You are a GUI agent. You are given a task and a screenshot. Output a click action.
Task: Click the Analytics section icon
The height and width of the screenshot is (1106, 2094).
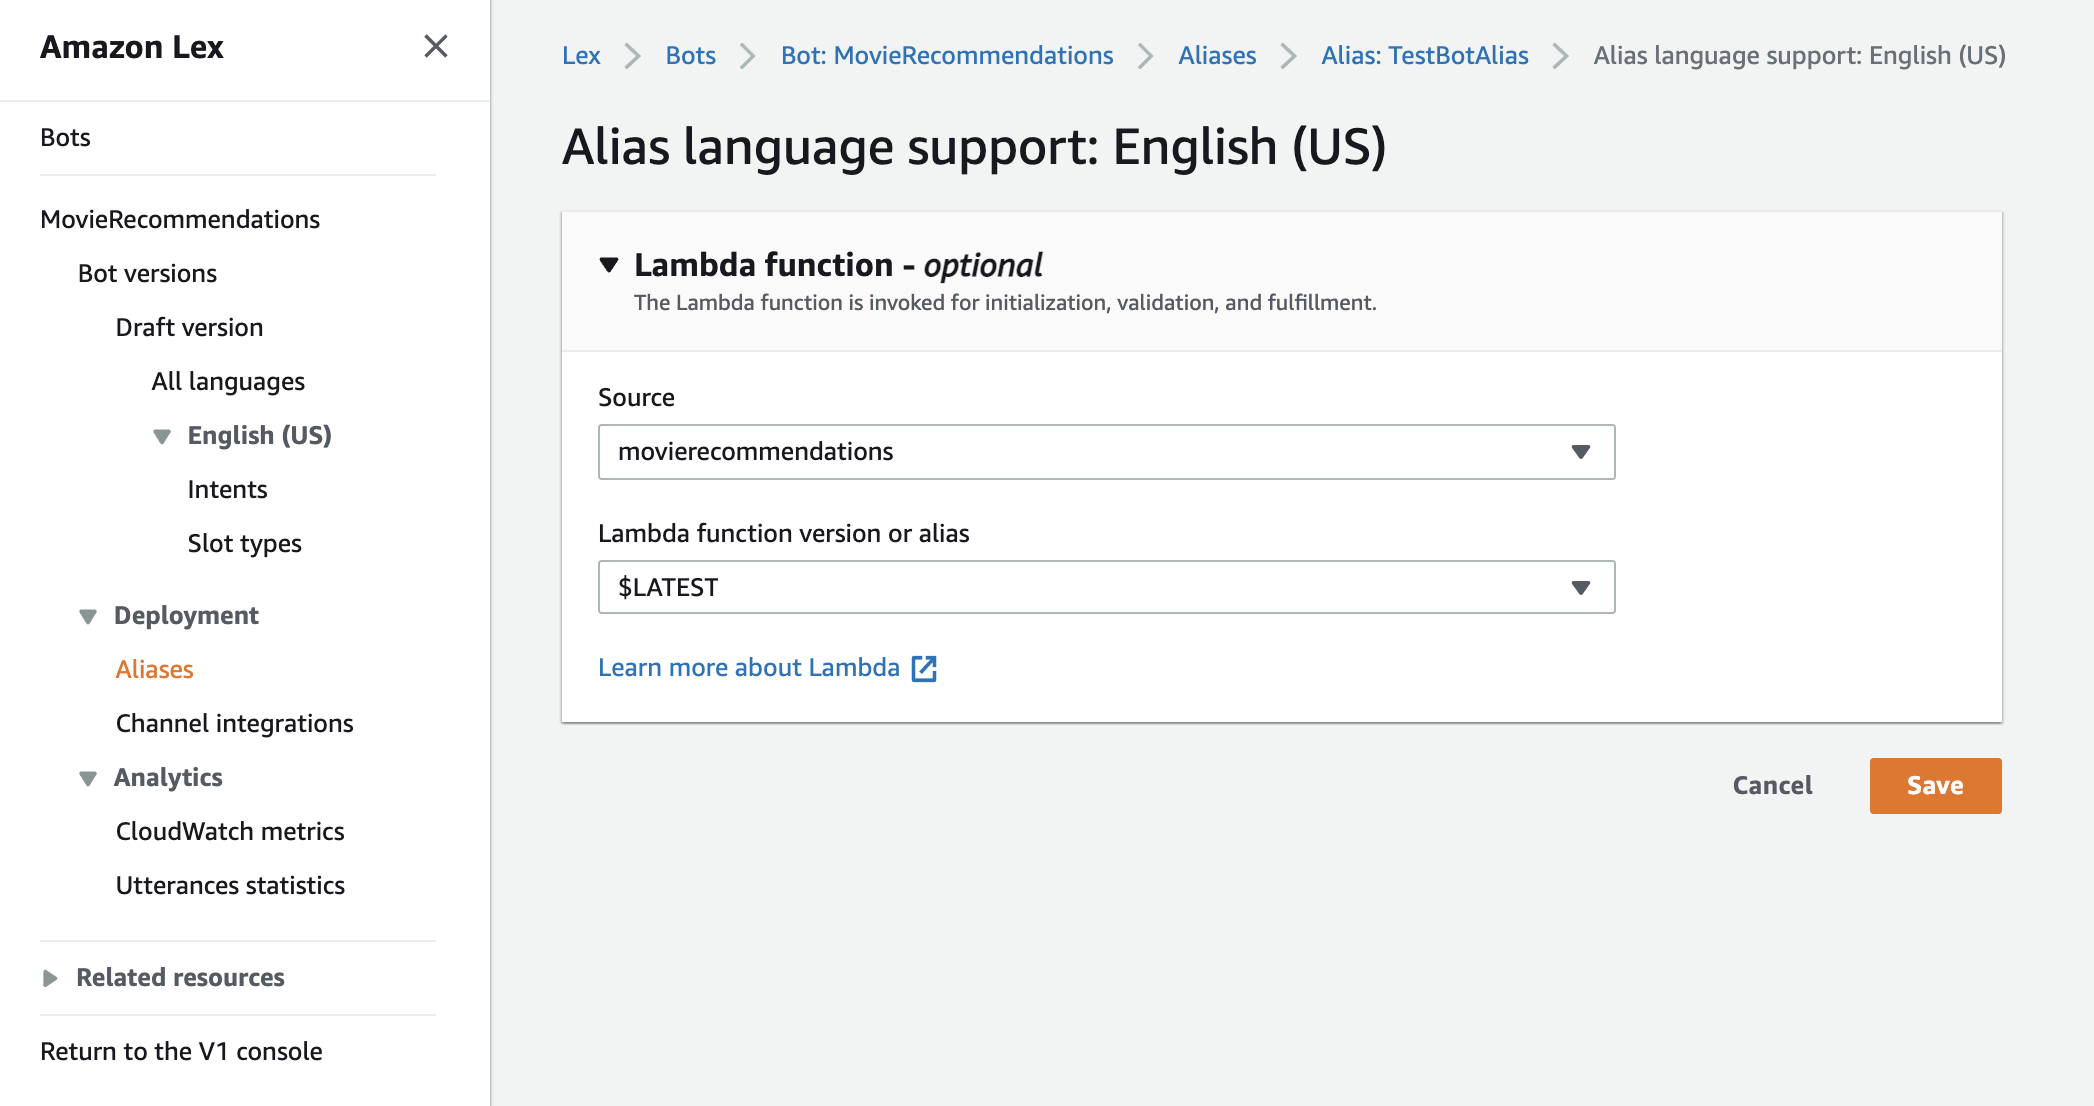point(87,777)
